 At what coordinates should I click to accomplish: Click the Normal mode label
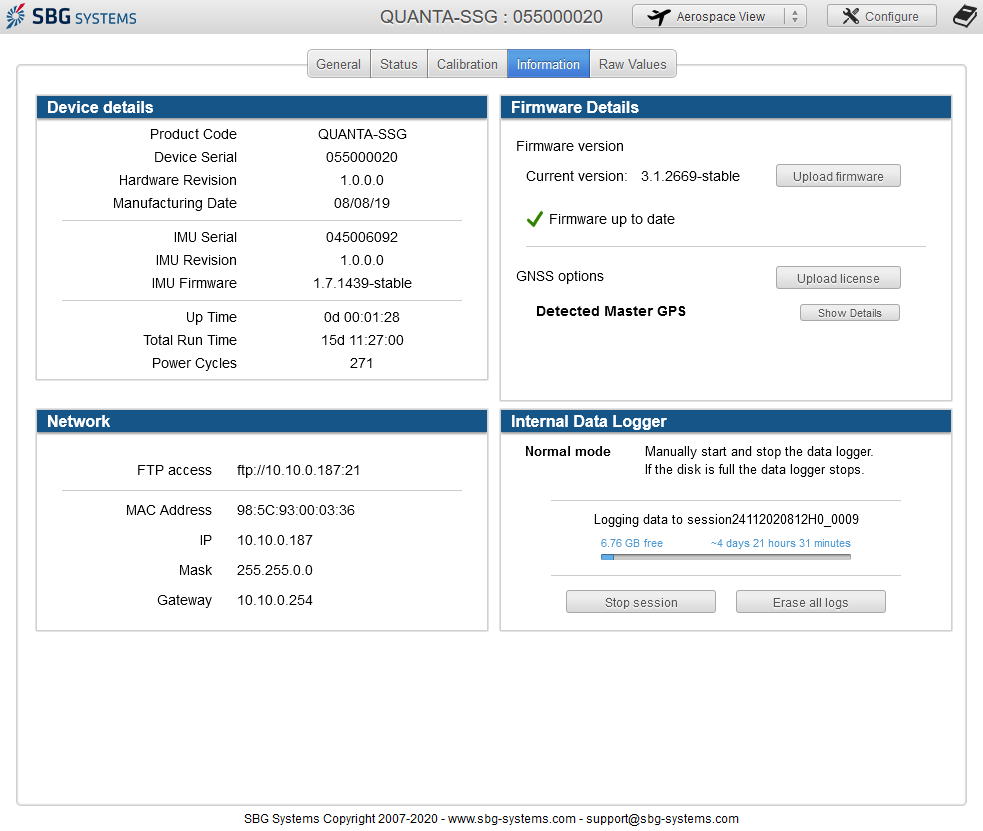(567, 452)
